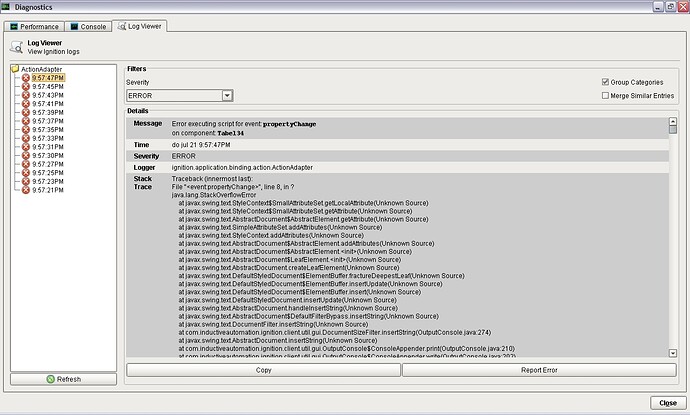
Task: Click error icon for 9:57:43PM entry
Action: pos(26,95)
